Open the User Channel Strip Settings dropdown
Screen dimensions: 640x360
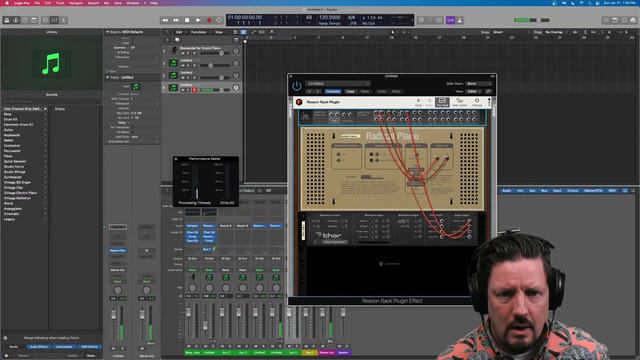pos(25,109)
